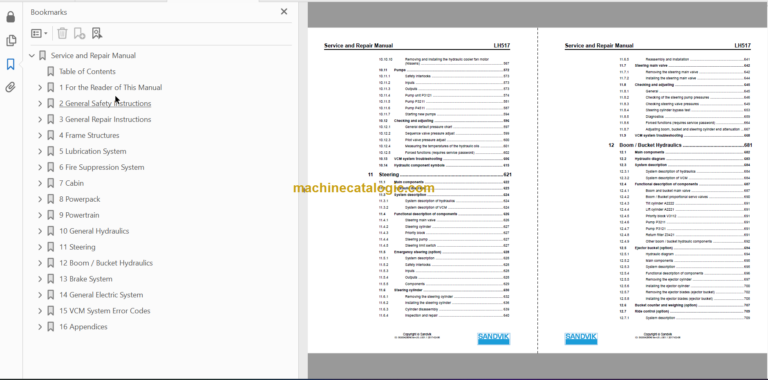Go to 9 Powertrain bookmark
This screenshot has width=768, height=380.
[79, 215]
